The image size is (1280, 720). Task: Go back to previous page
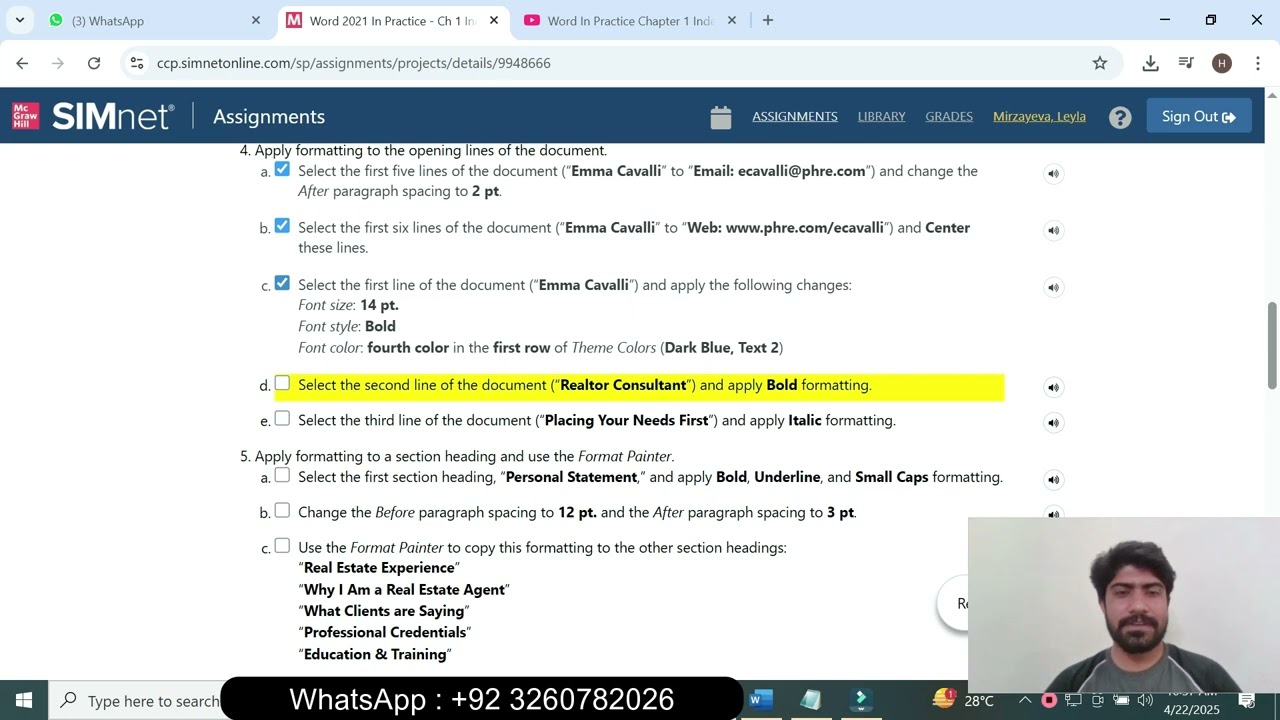22,63
